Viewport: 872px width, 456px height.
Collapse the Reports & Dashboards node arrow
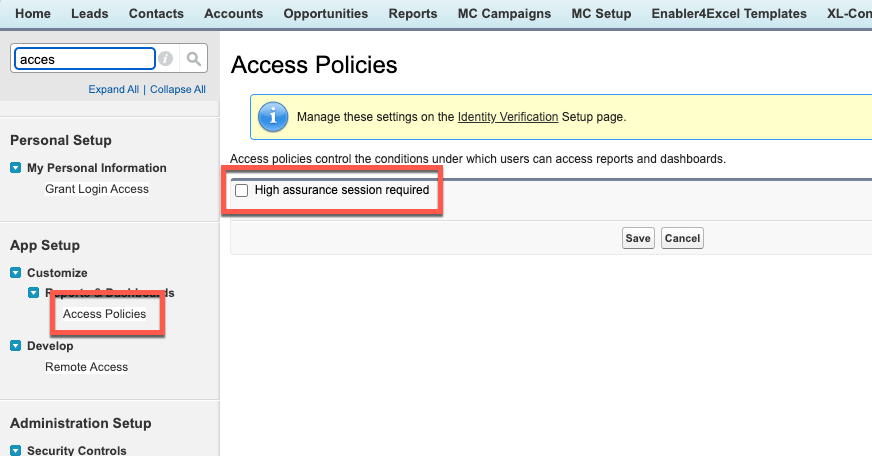tap(34, 293)
